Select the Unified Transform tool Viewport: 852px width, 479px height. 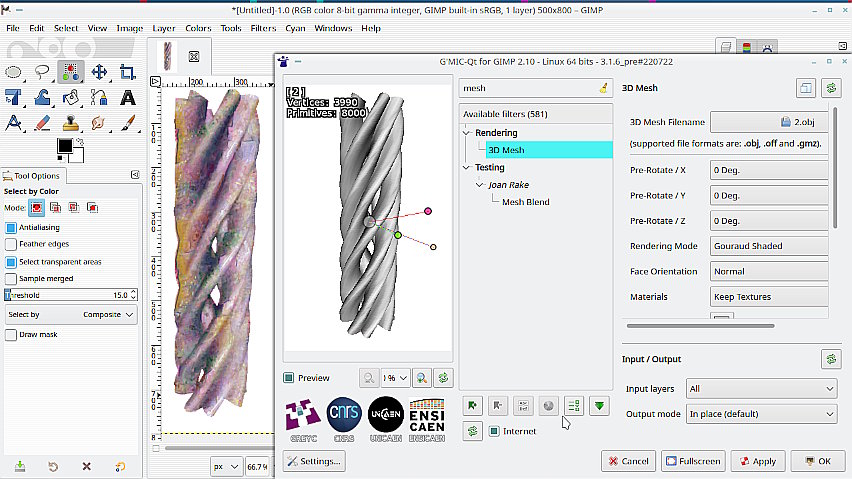click(14, 98)
